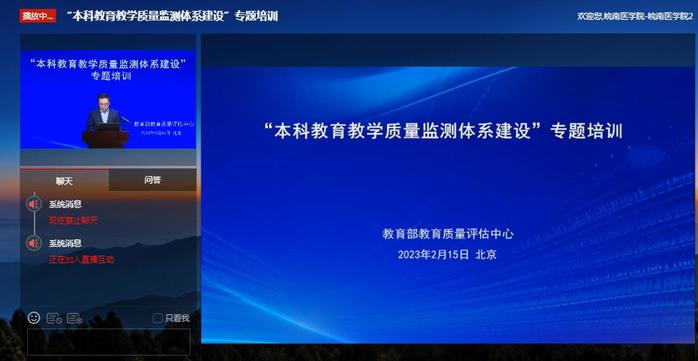
Task: Click the second 系统消息 sender label
Action: point(65,243)
